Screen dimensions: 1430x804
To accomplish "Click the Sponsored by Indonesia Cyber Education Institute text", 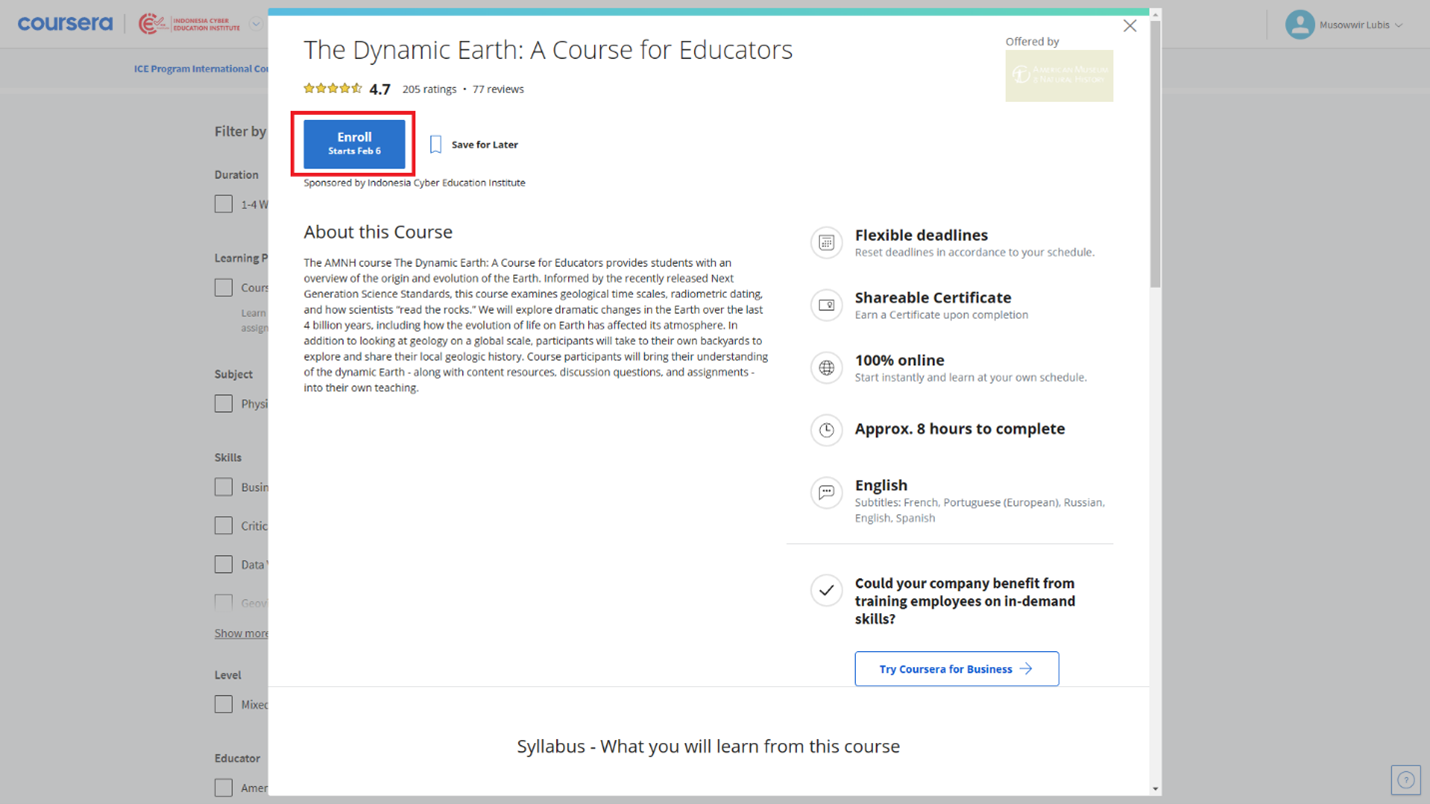I will pos(414,183).
